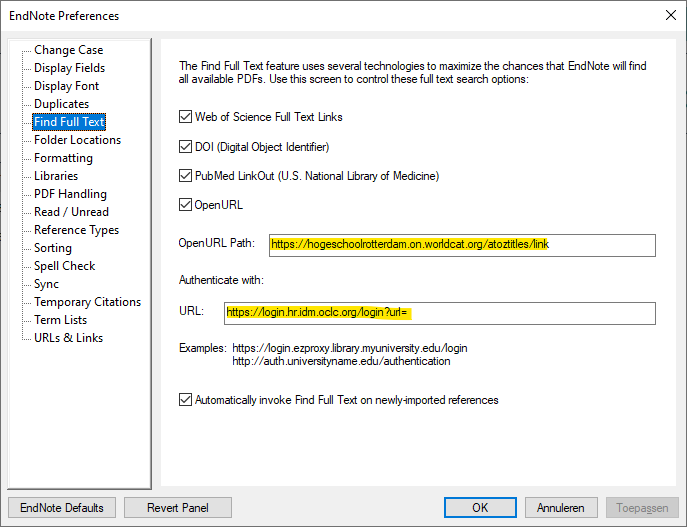Open Folder Locations preferences
Image resolution: width=687 pixels, height=527 pixels.
click(x=77, y=140)
